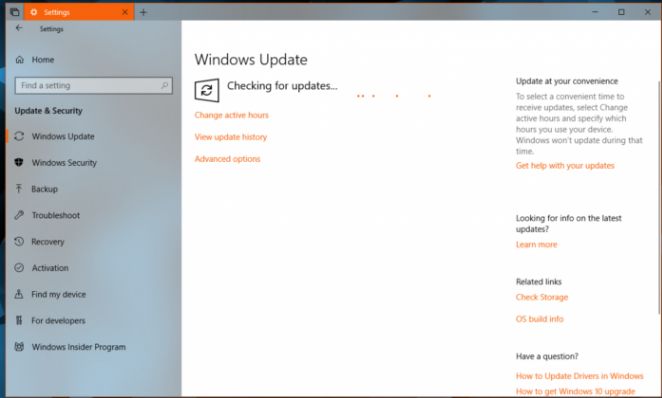Open the Backup section
Viewport: 662px width, 398px height.
pos(44,189)
